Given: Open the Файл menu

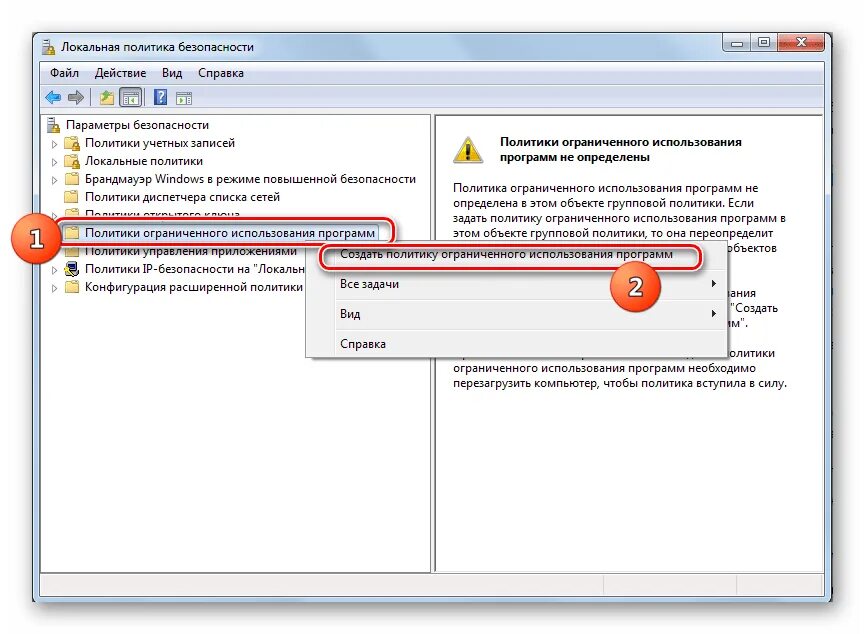Looking at the screenshot, I should [65, 73].
